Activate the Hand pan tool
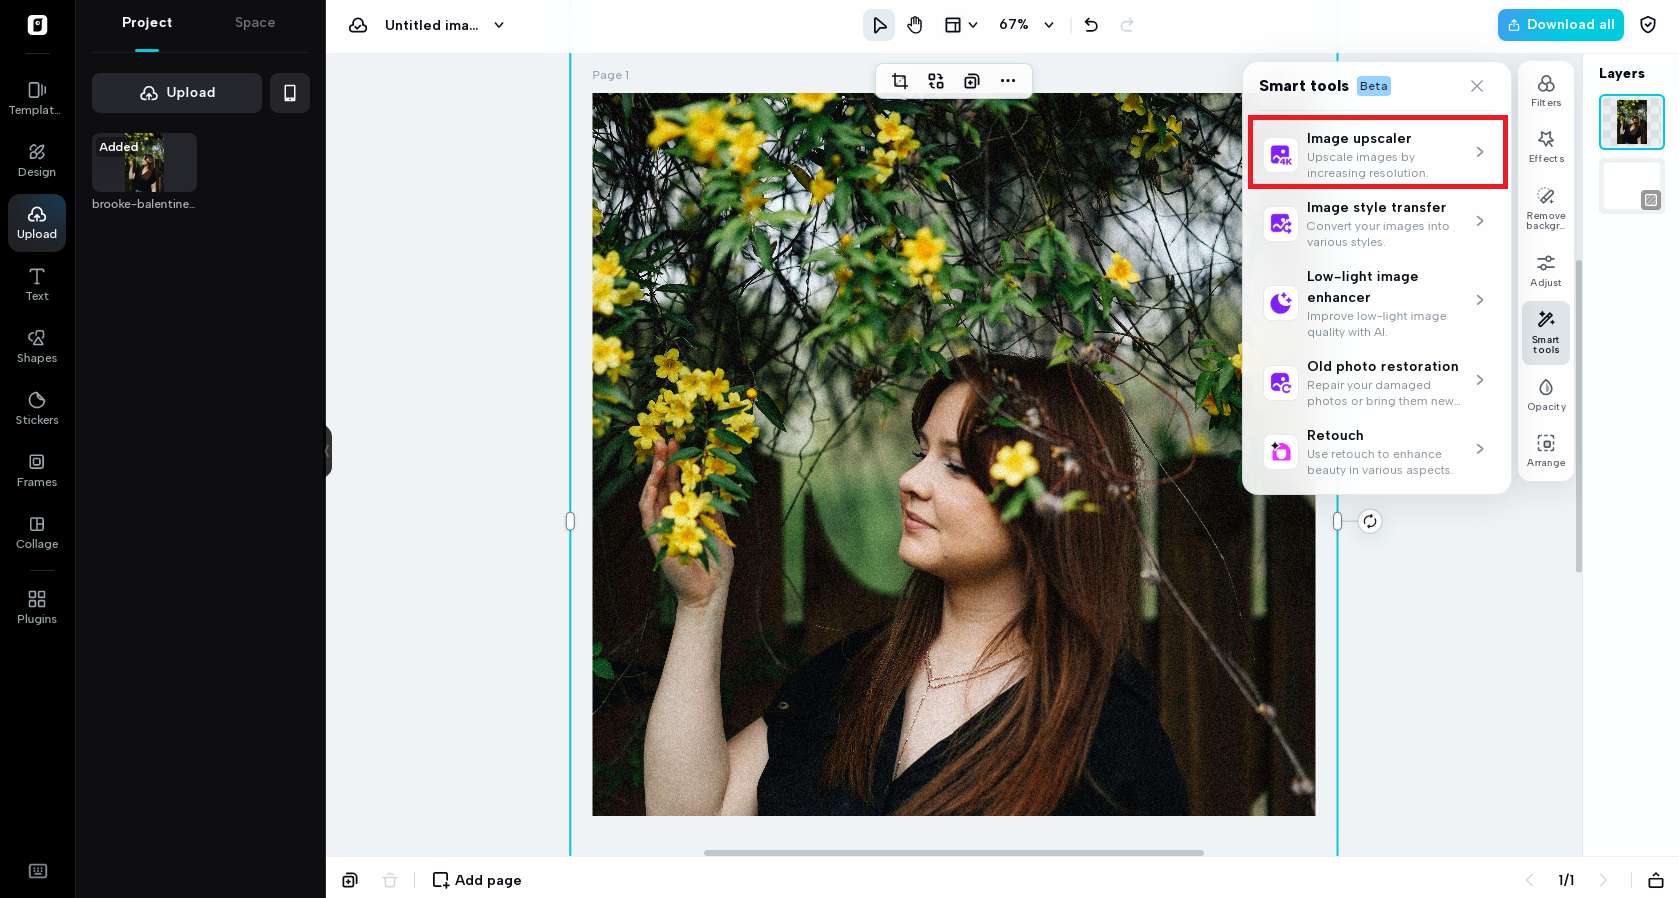 coord(915,25)
